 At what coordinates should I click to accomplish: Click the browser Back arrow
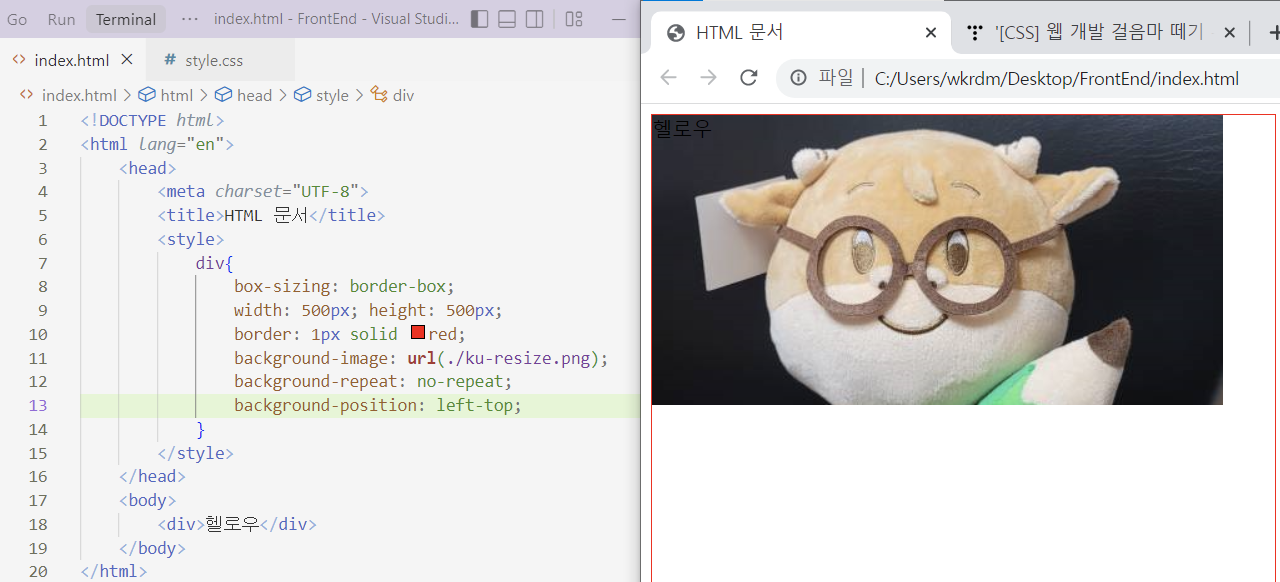point(668,78)
